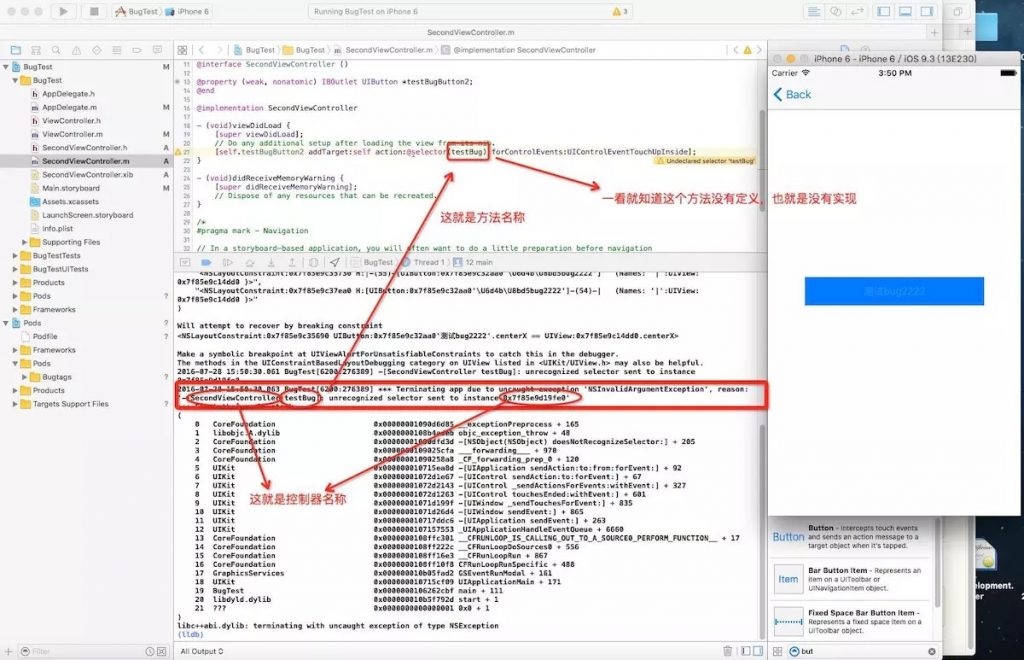Select Thread 1 in debug bar

(424, 262)
